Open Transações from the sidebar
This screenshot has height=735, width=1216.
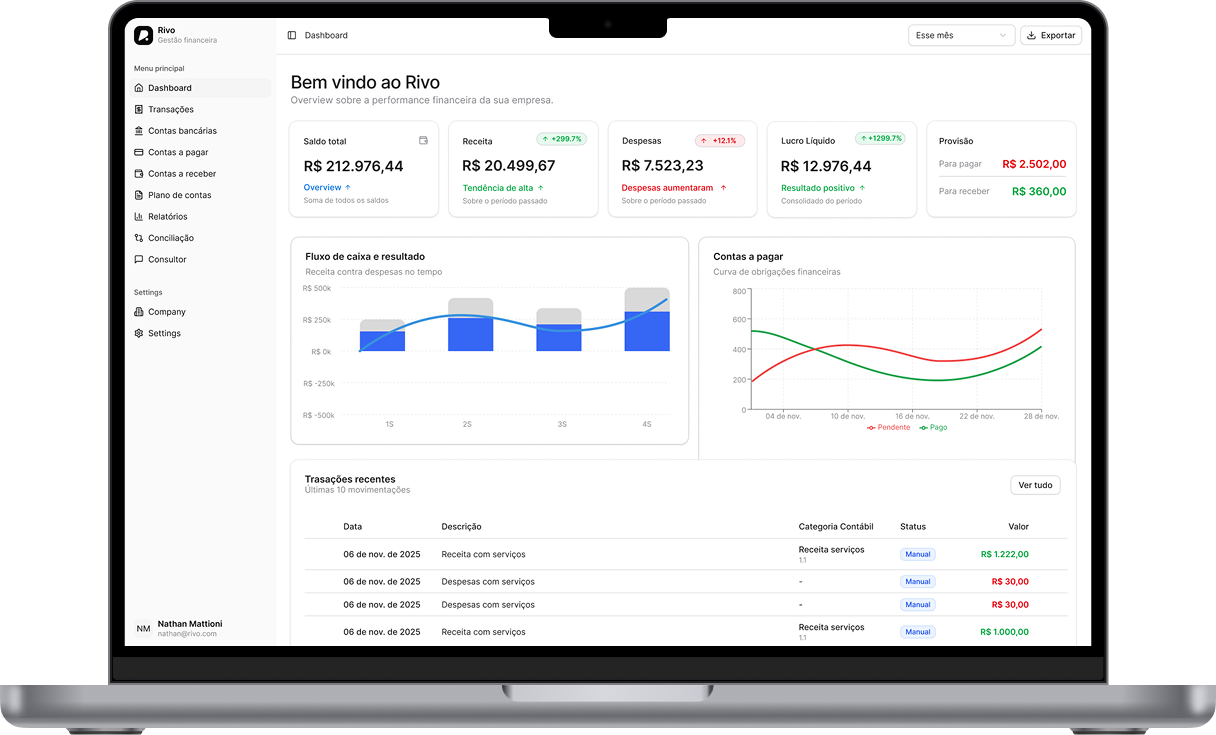(170, 109)
